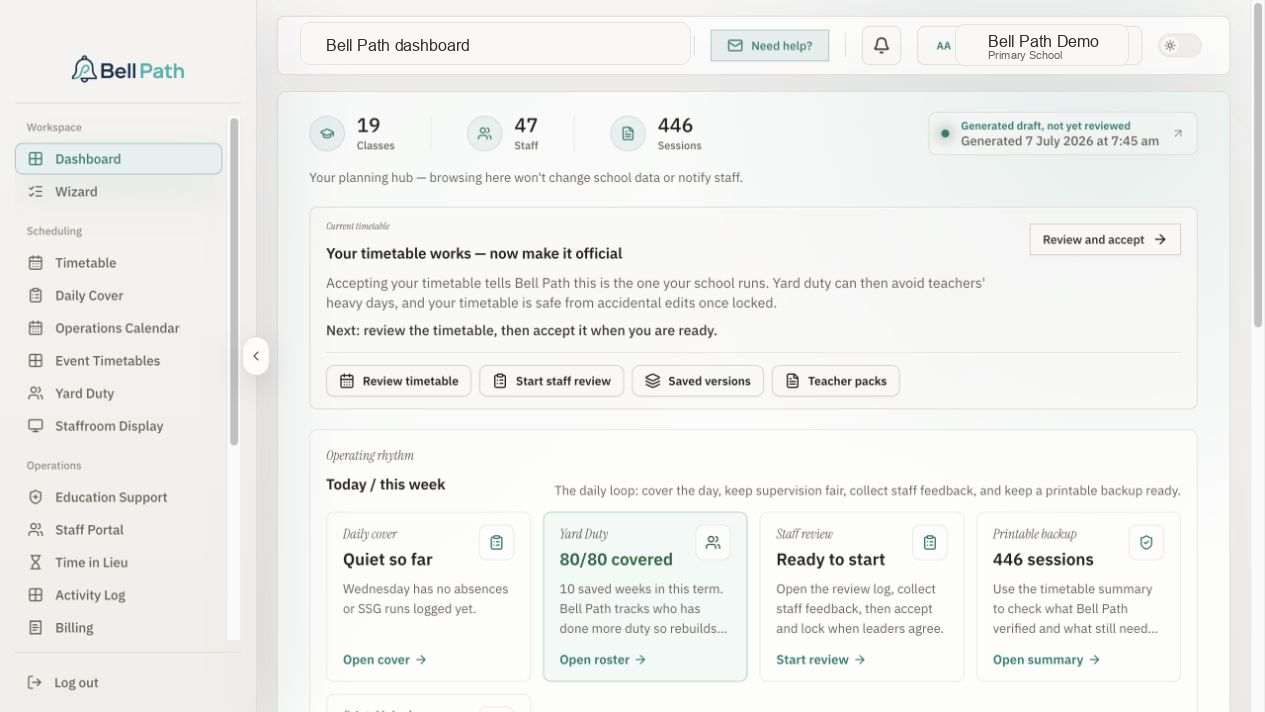
Task: Click the Staff review card clipboard icon
Action: pyautogui.click(x=930, y=542)
